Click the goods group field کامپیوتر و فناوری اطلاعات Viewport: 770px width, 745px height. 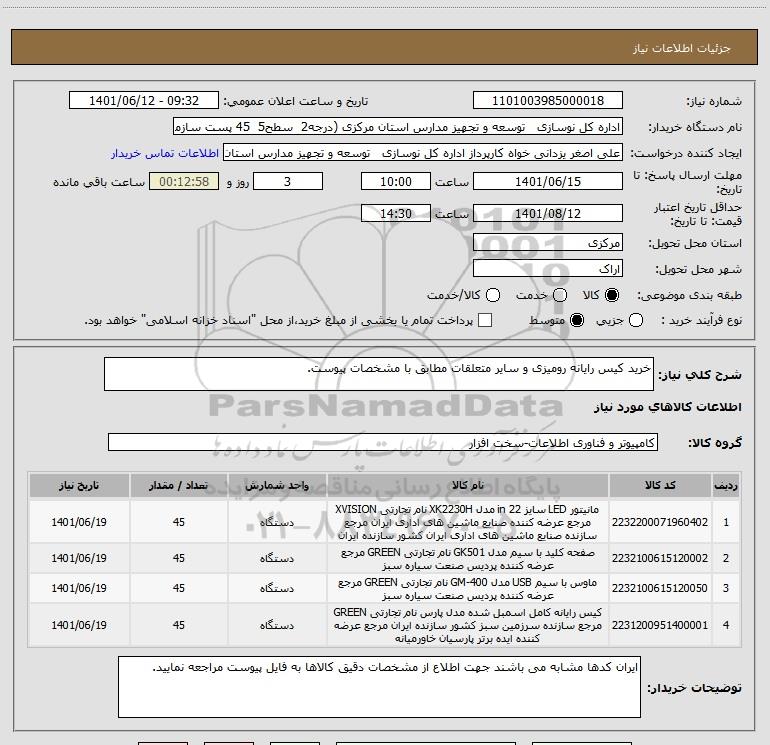pos(383,442)
